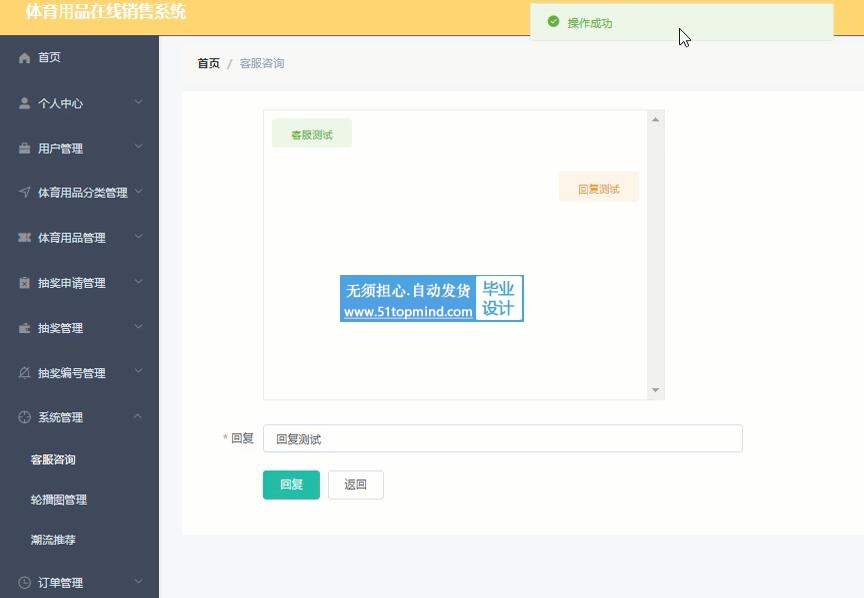864x598 pixels.
Task: Click the circular icon beside 系统管理
Action: coord(24,417)
